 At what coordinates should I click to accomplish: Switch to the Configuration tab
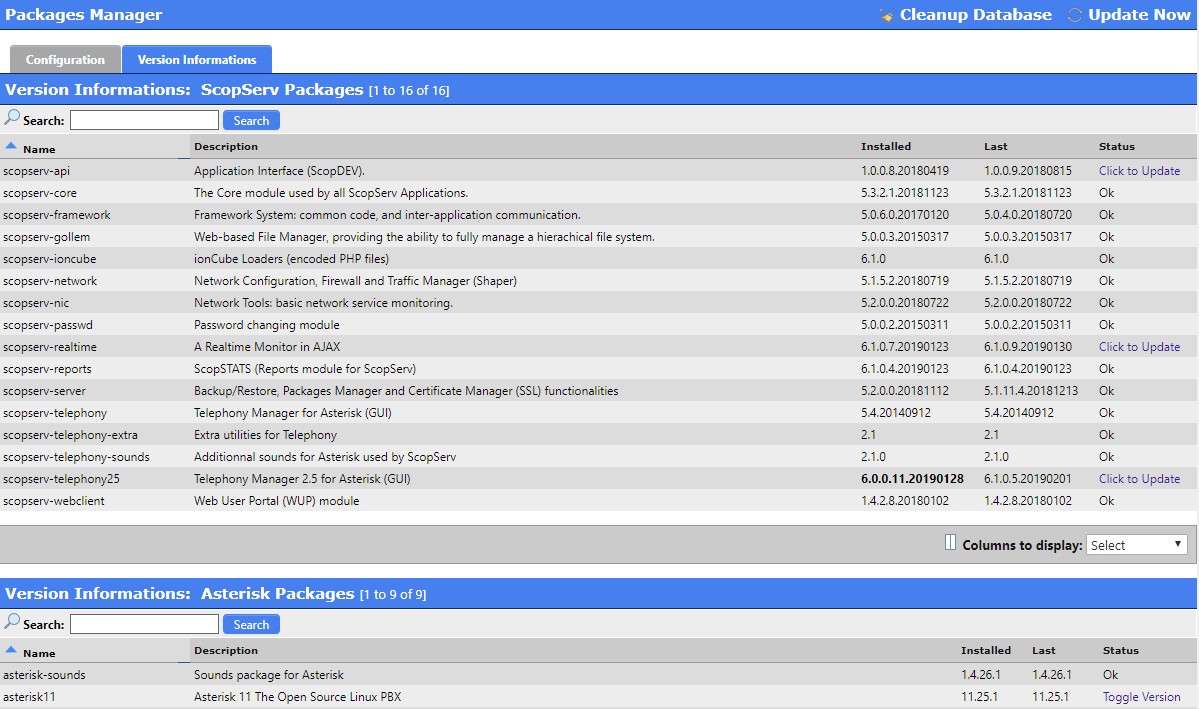click(x=65, y=60)
